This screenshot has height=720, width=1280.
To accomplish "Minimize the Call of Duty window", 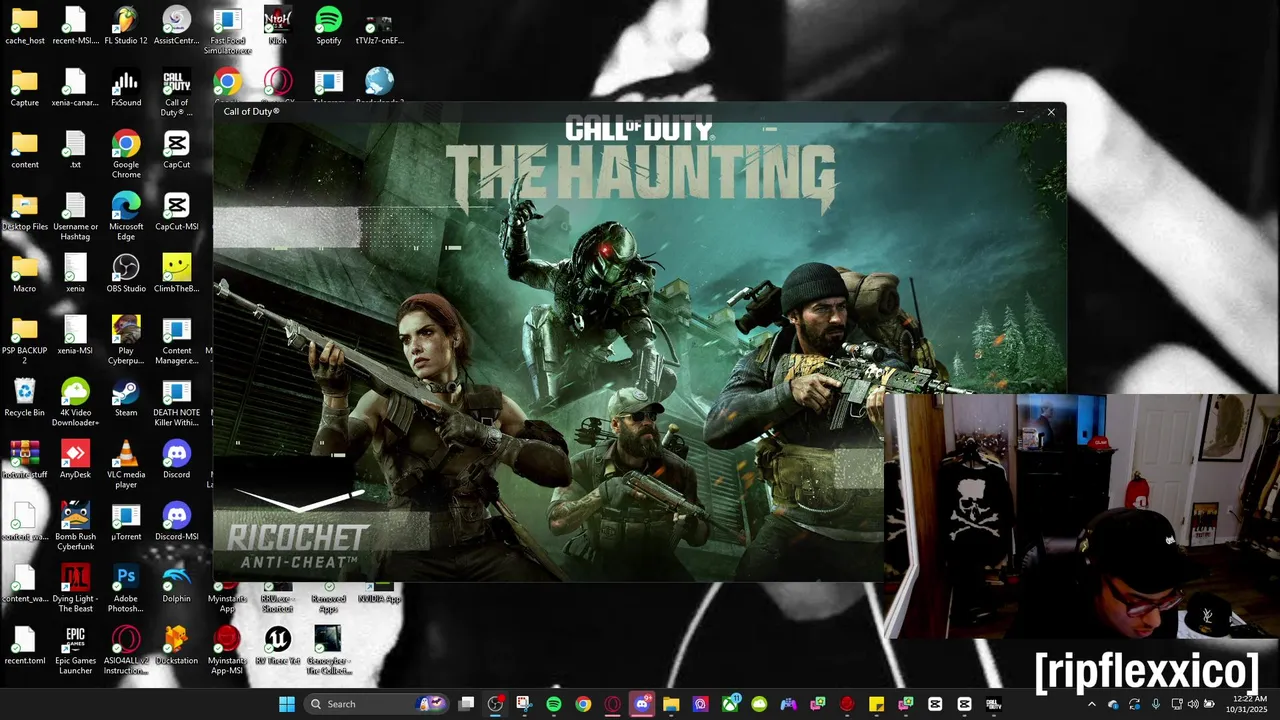I will [x=1020, y=112].
